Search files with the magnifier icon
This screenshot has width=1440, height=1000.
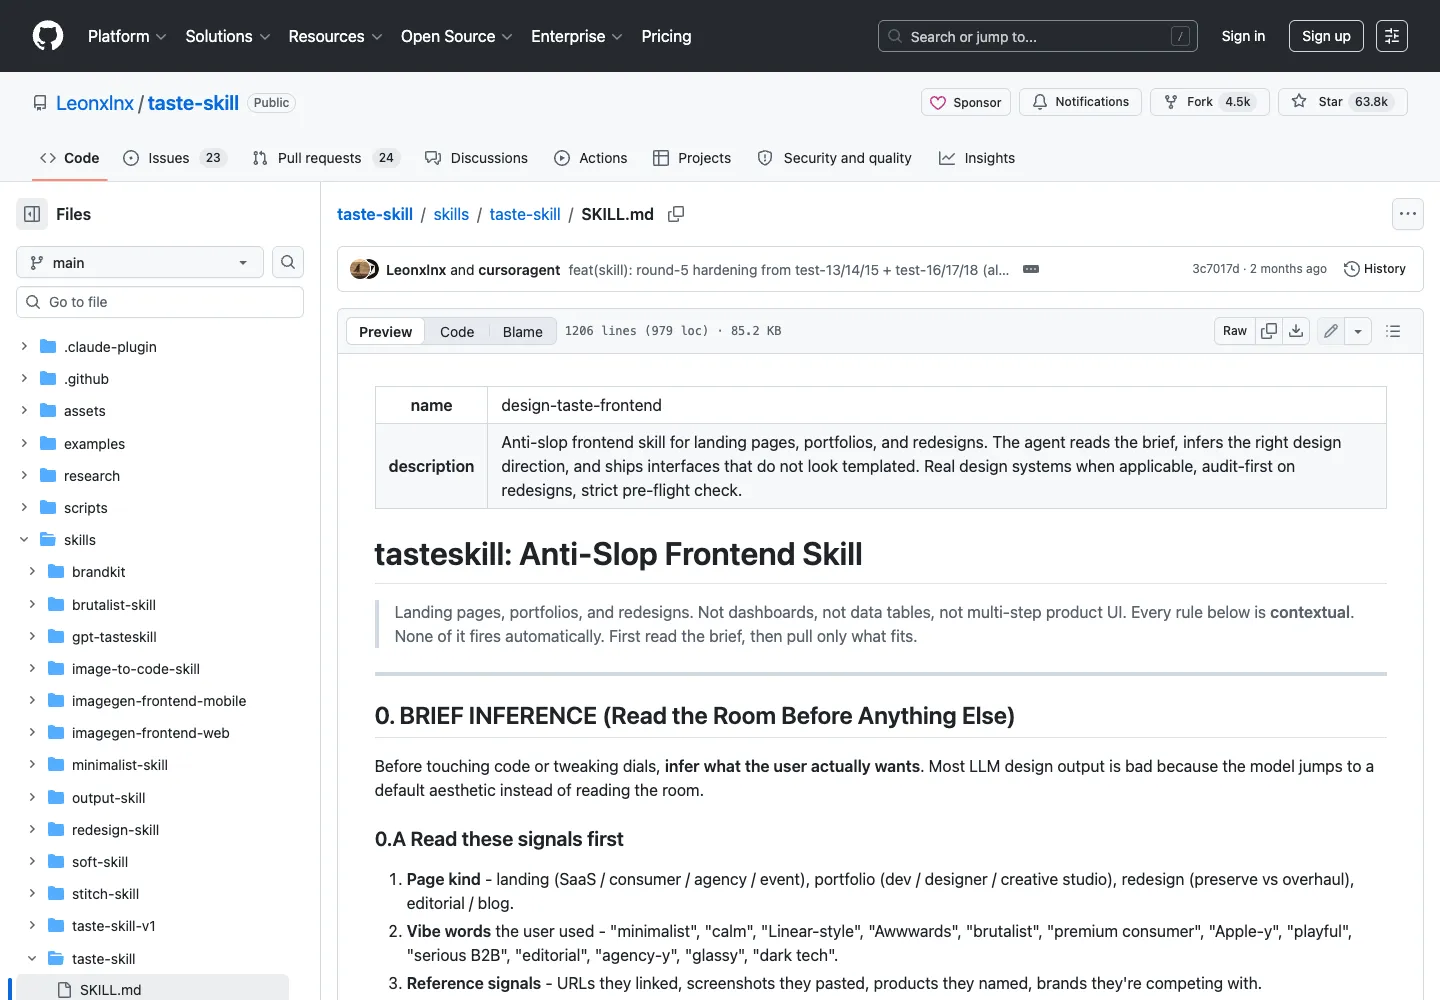click(288, 262)
